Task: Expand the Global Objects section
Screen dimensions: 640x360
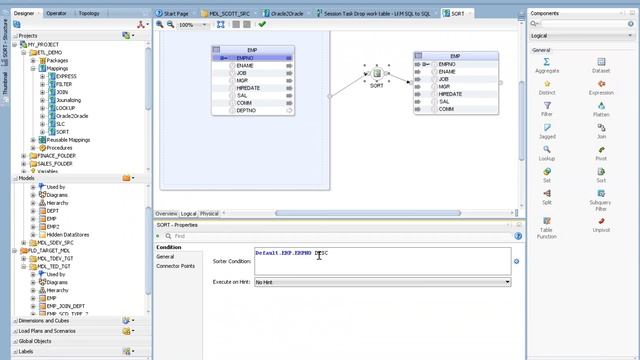Action: pyautogui.click(x=16, y=341)
